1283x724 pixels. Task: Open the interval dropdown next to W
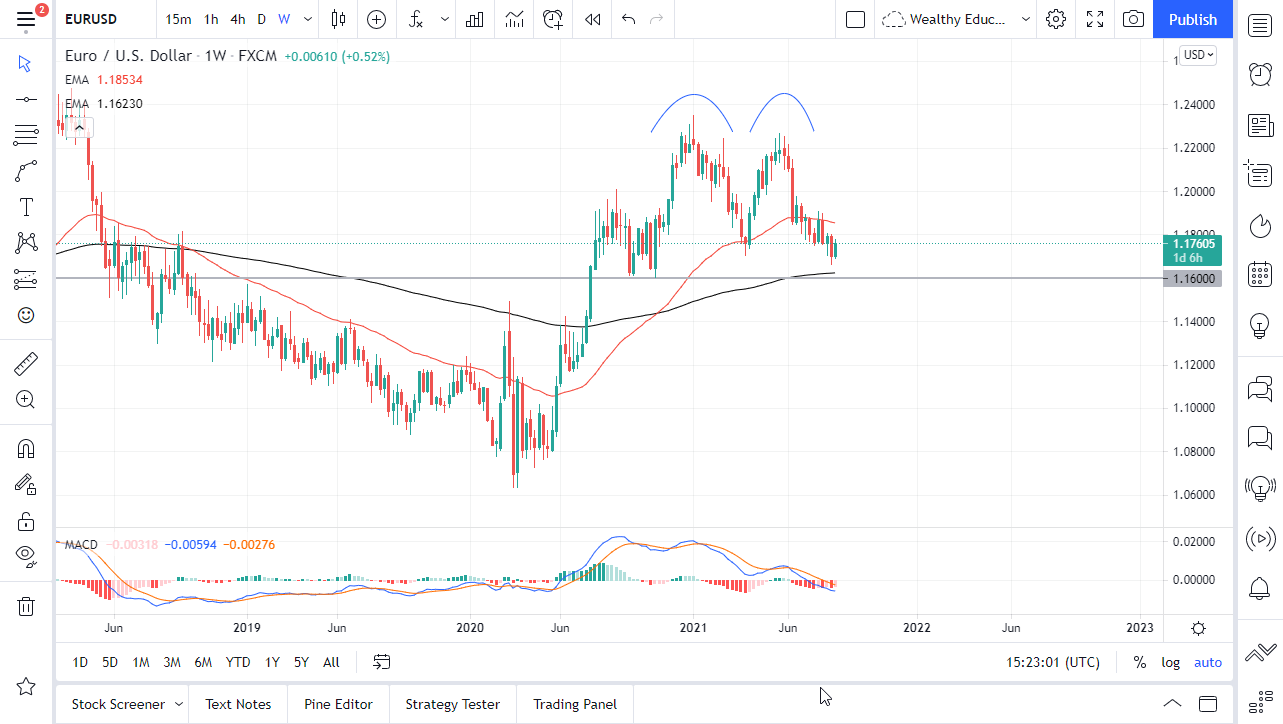307,19
